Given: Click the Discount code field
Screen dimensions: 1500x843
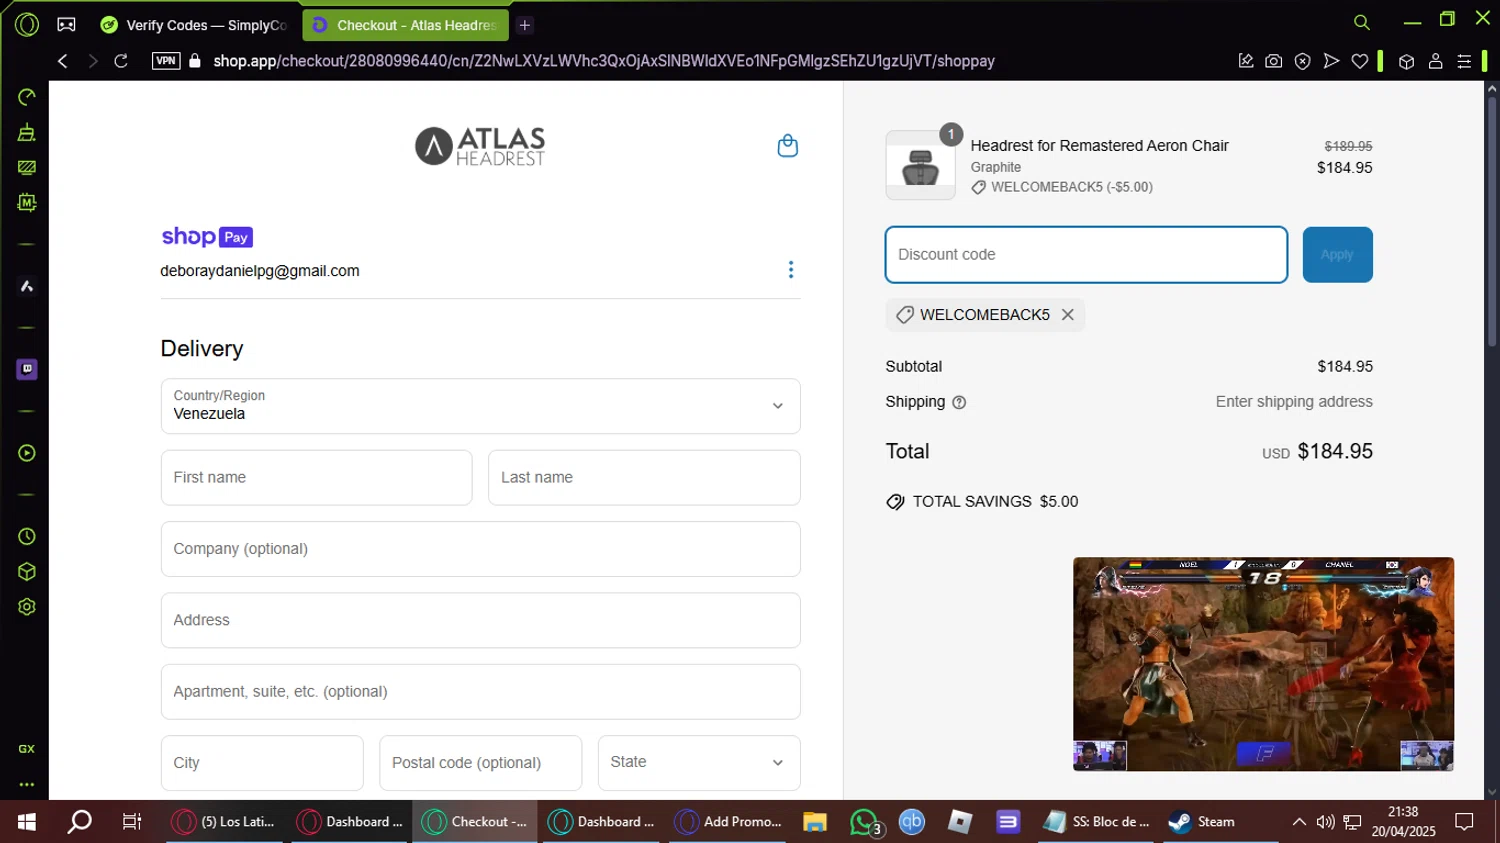Looking at the screenshot, I should 1086,255.
